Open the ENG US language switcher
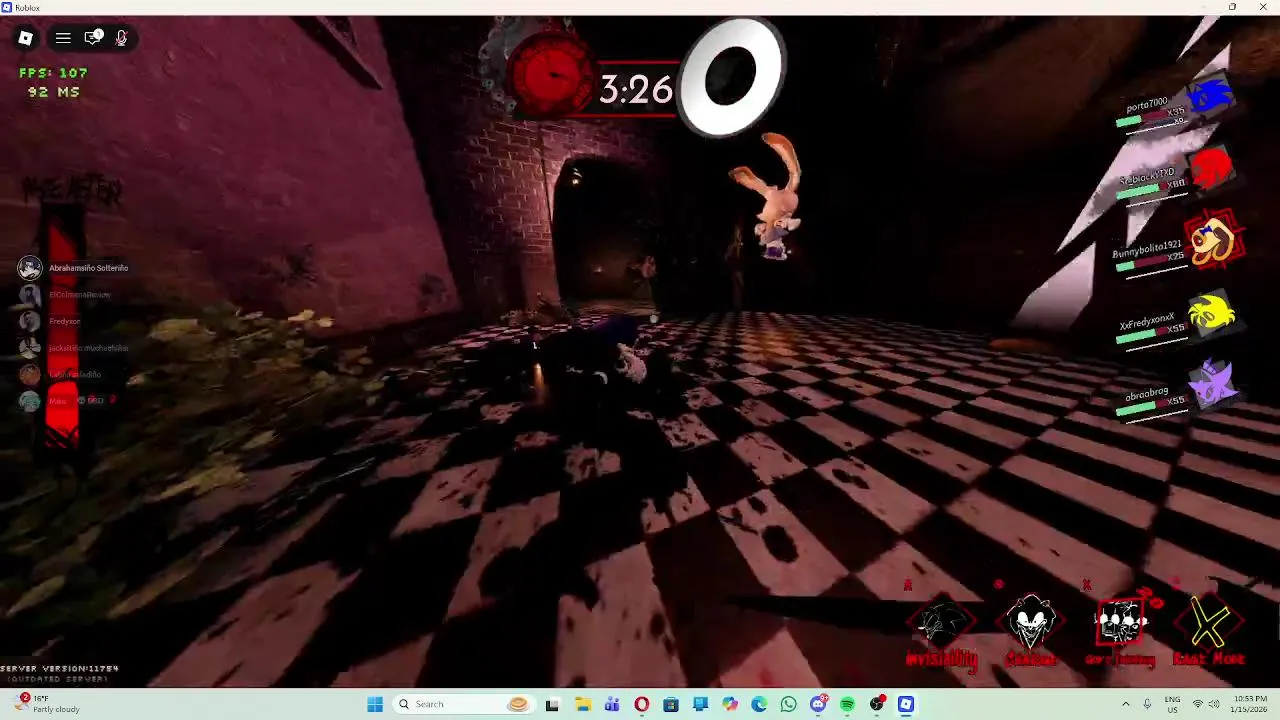This screenshot has height=720, width=1280. [1173, 704]
